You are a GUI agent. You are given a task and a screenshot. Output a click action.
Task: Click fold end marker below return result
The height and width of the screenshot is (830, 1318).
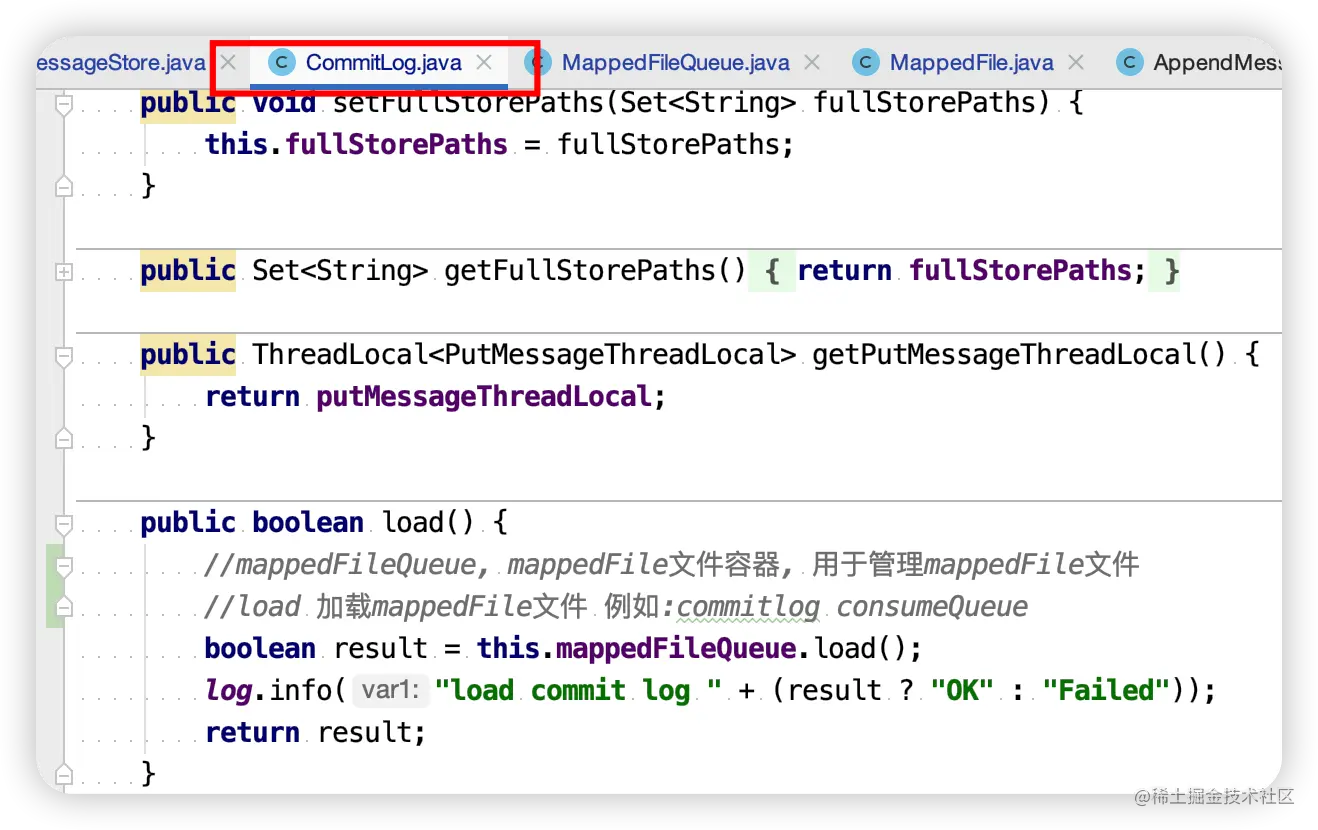(64, 774)
